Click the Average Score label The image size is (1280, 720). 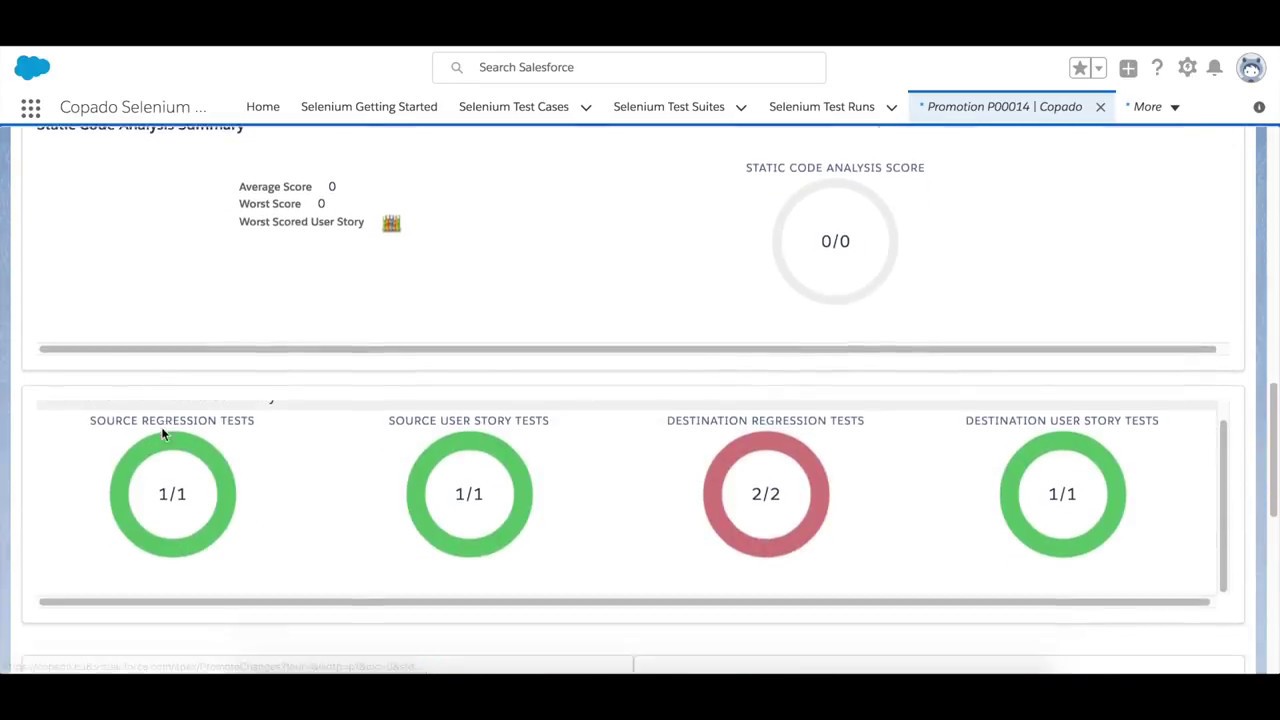275,186
